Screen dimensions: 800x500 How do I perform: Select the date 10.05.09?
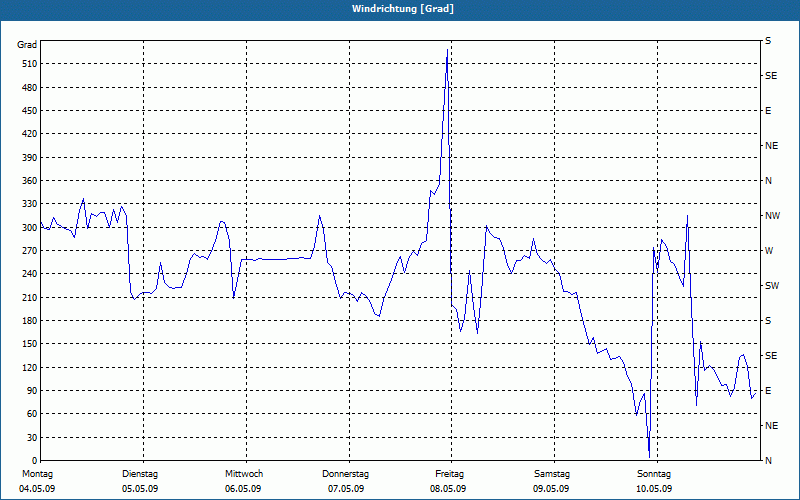pyautogui.click(x=654, y=489)
